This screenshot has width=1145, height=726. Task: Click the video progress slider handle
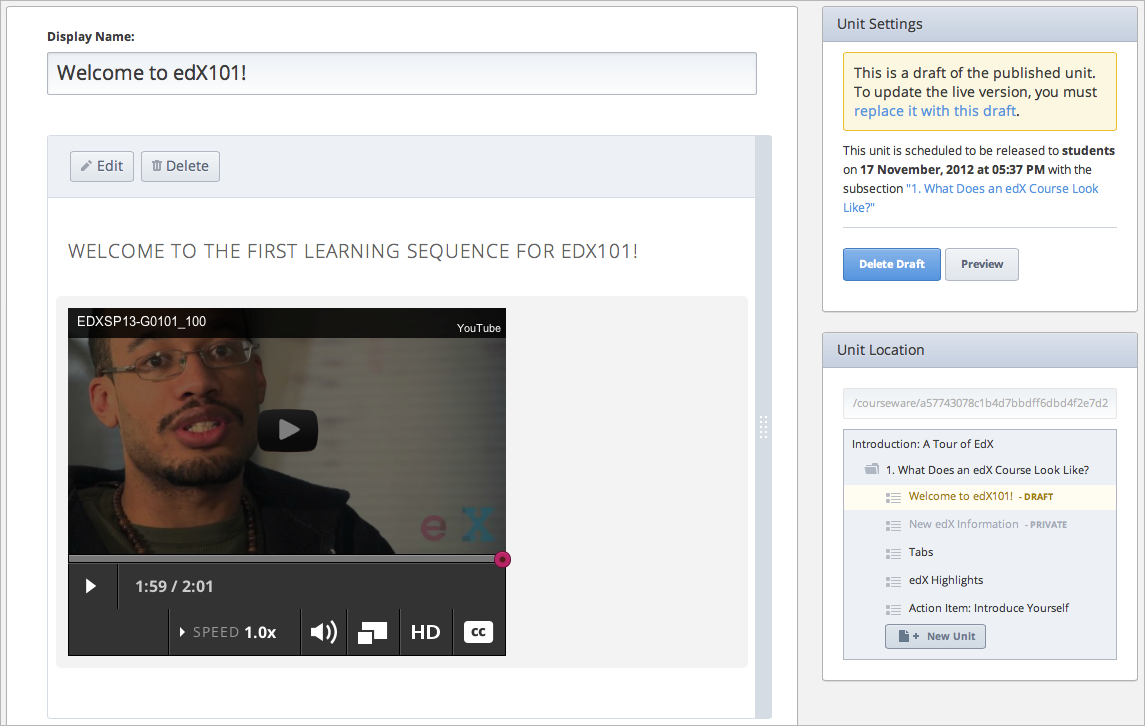click(502, 559)
